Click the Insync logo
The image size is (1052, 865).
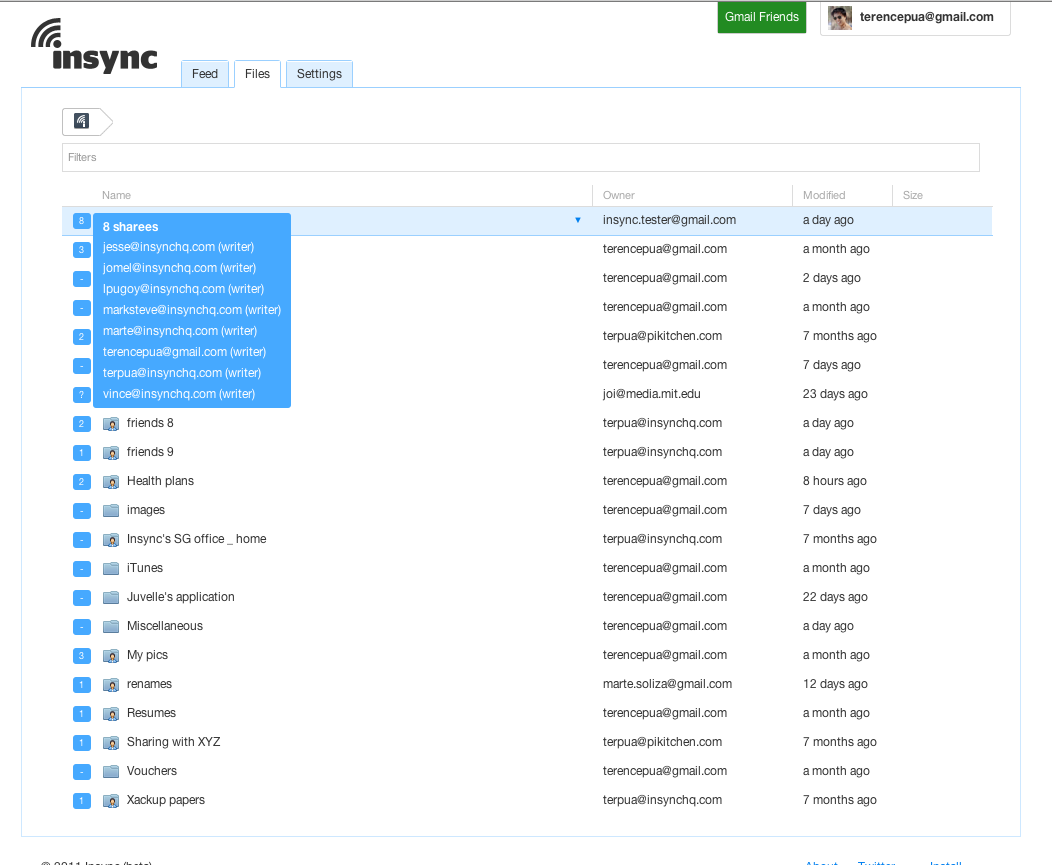tap(94, 47)
